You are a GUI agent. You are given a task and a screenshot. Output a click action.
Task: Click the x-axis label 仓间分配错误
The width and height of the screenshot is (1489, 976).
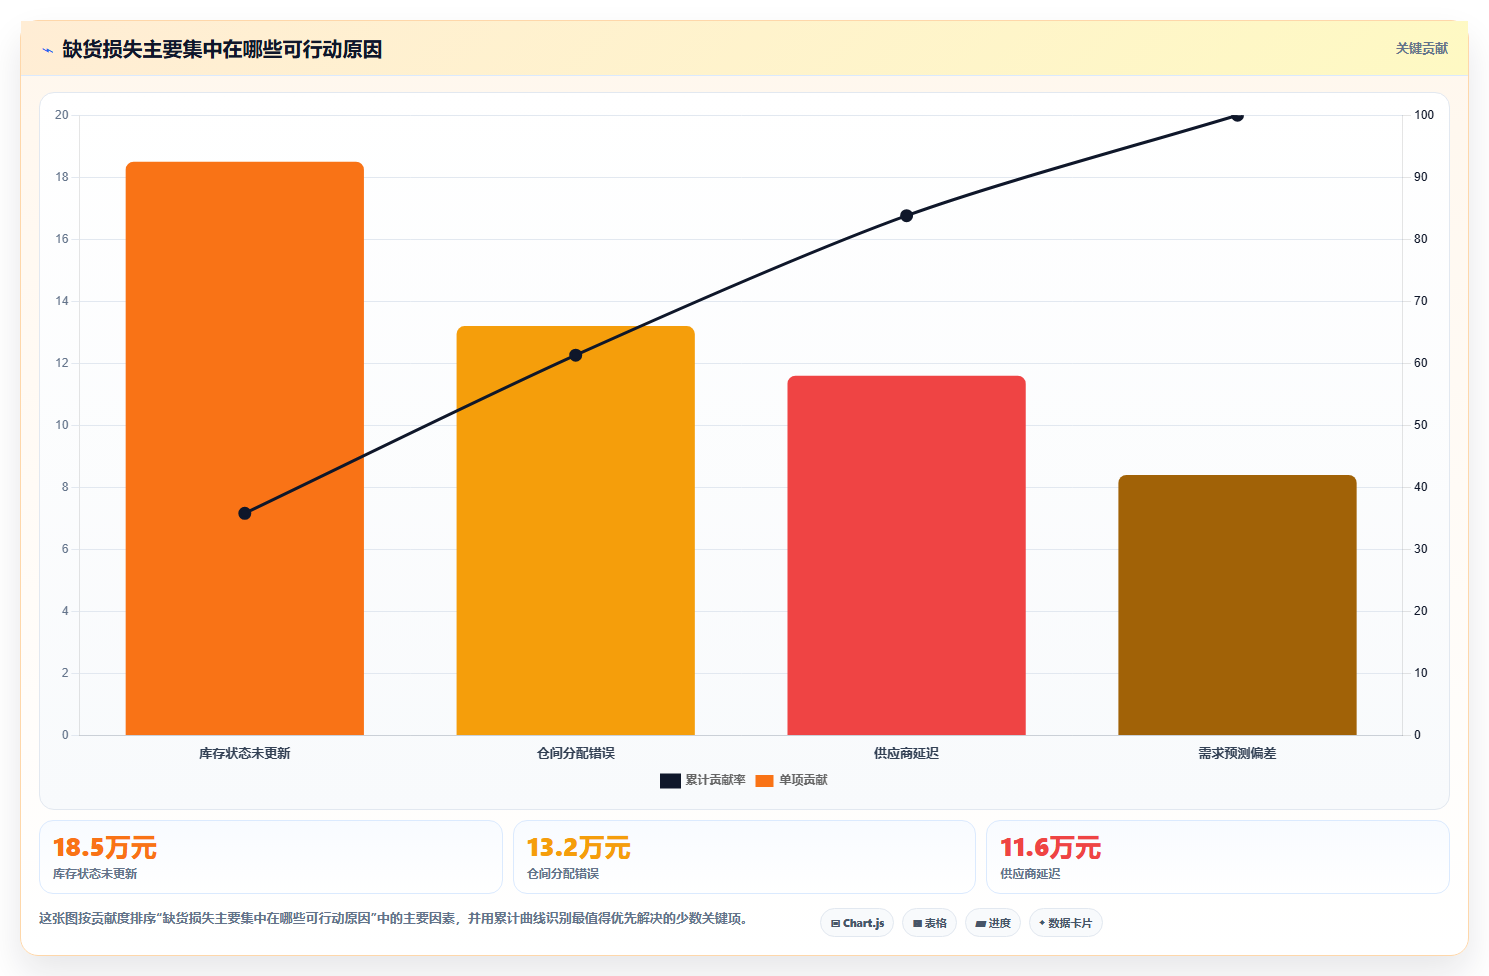point(576,753)
